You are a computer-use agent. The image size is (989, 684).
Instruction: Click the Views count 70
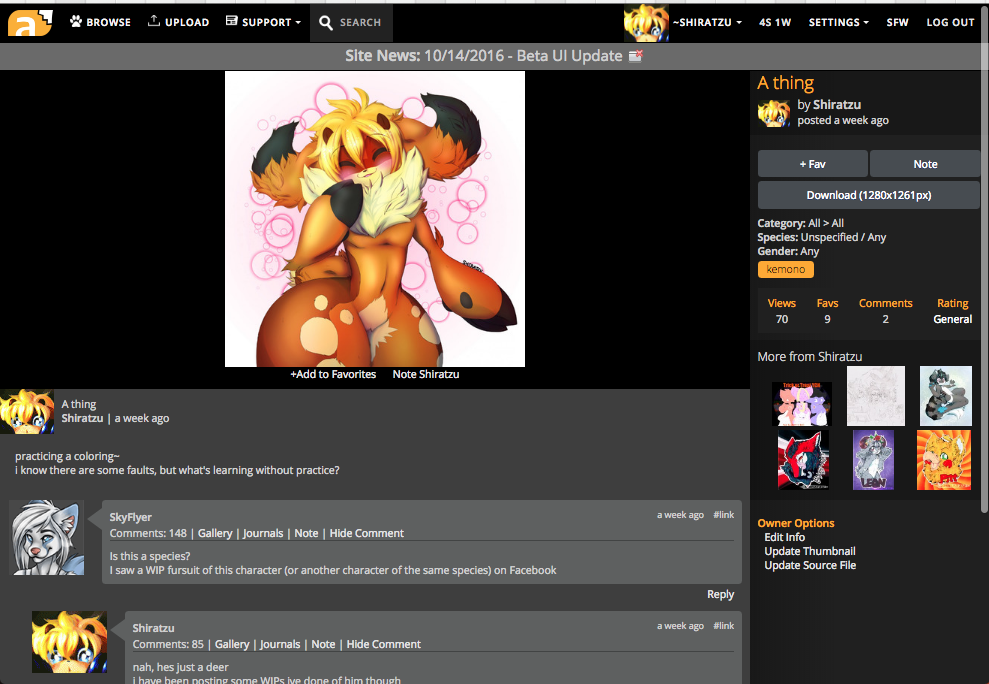[x=781, y=319]
